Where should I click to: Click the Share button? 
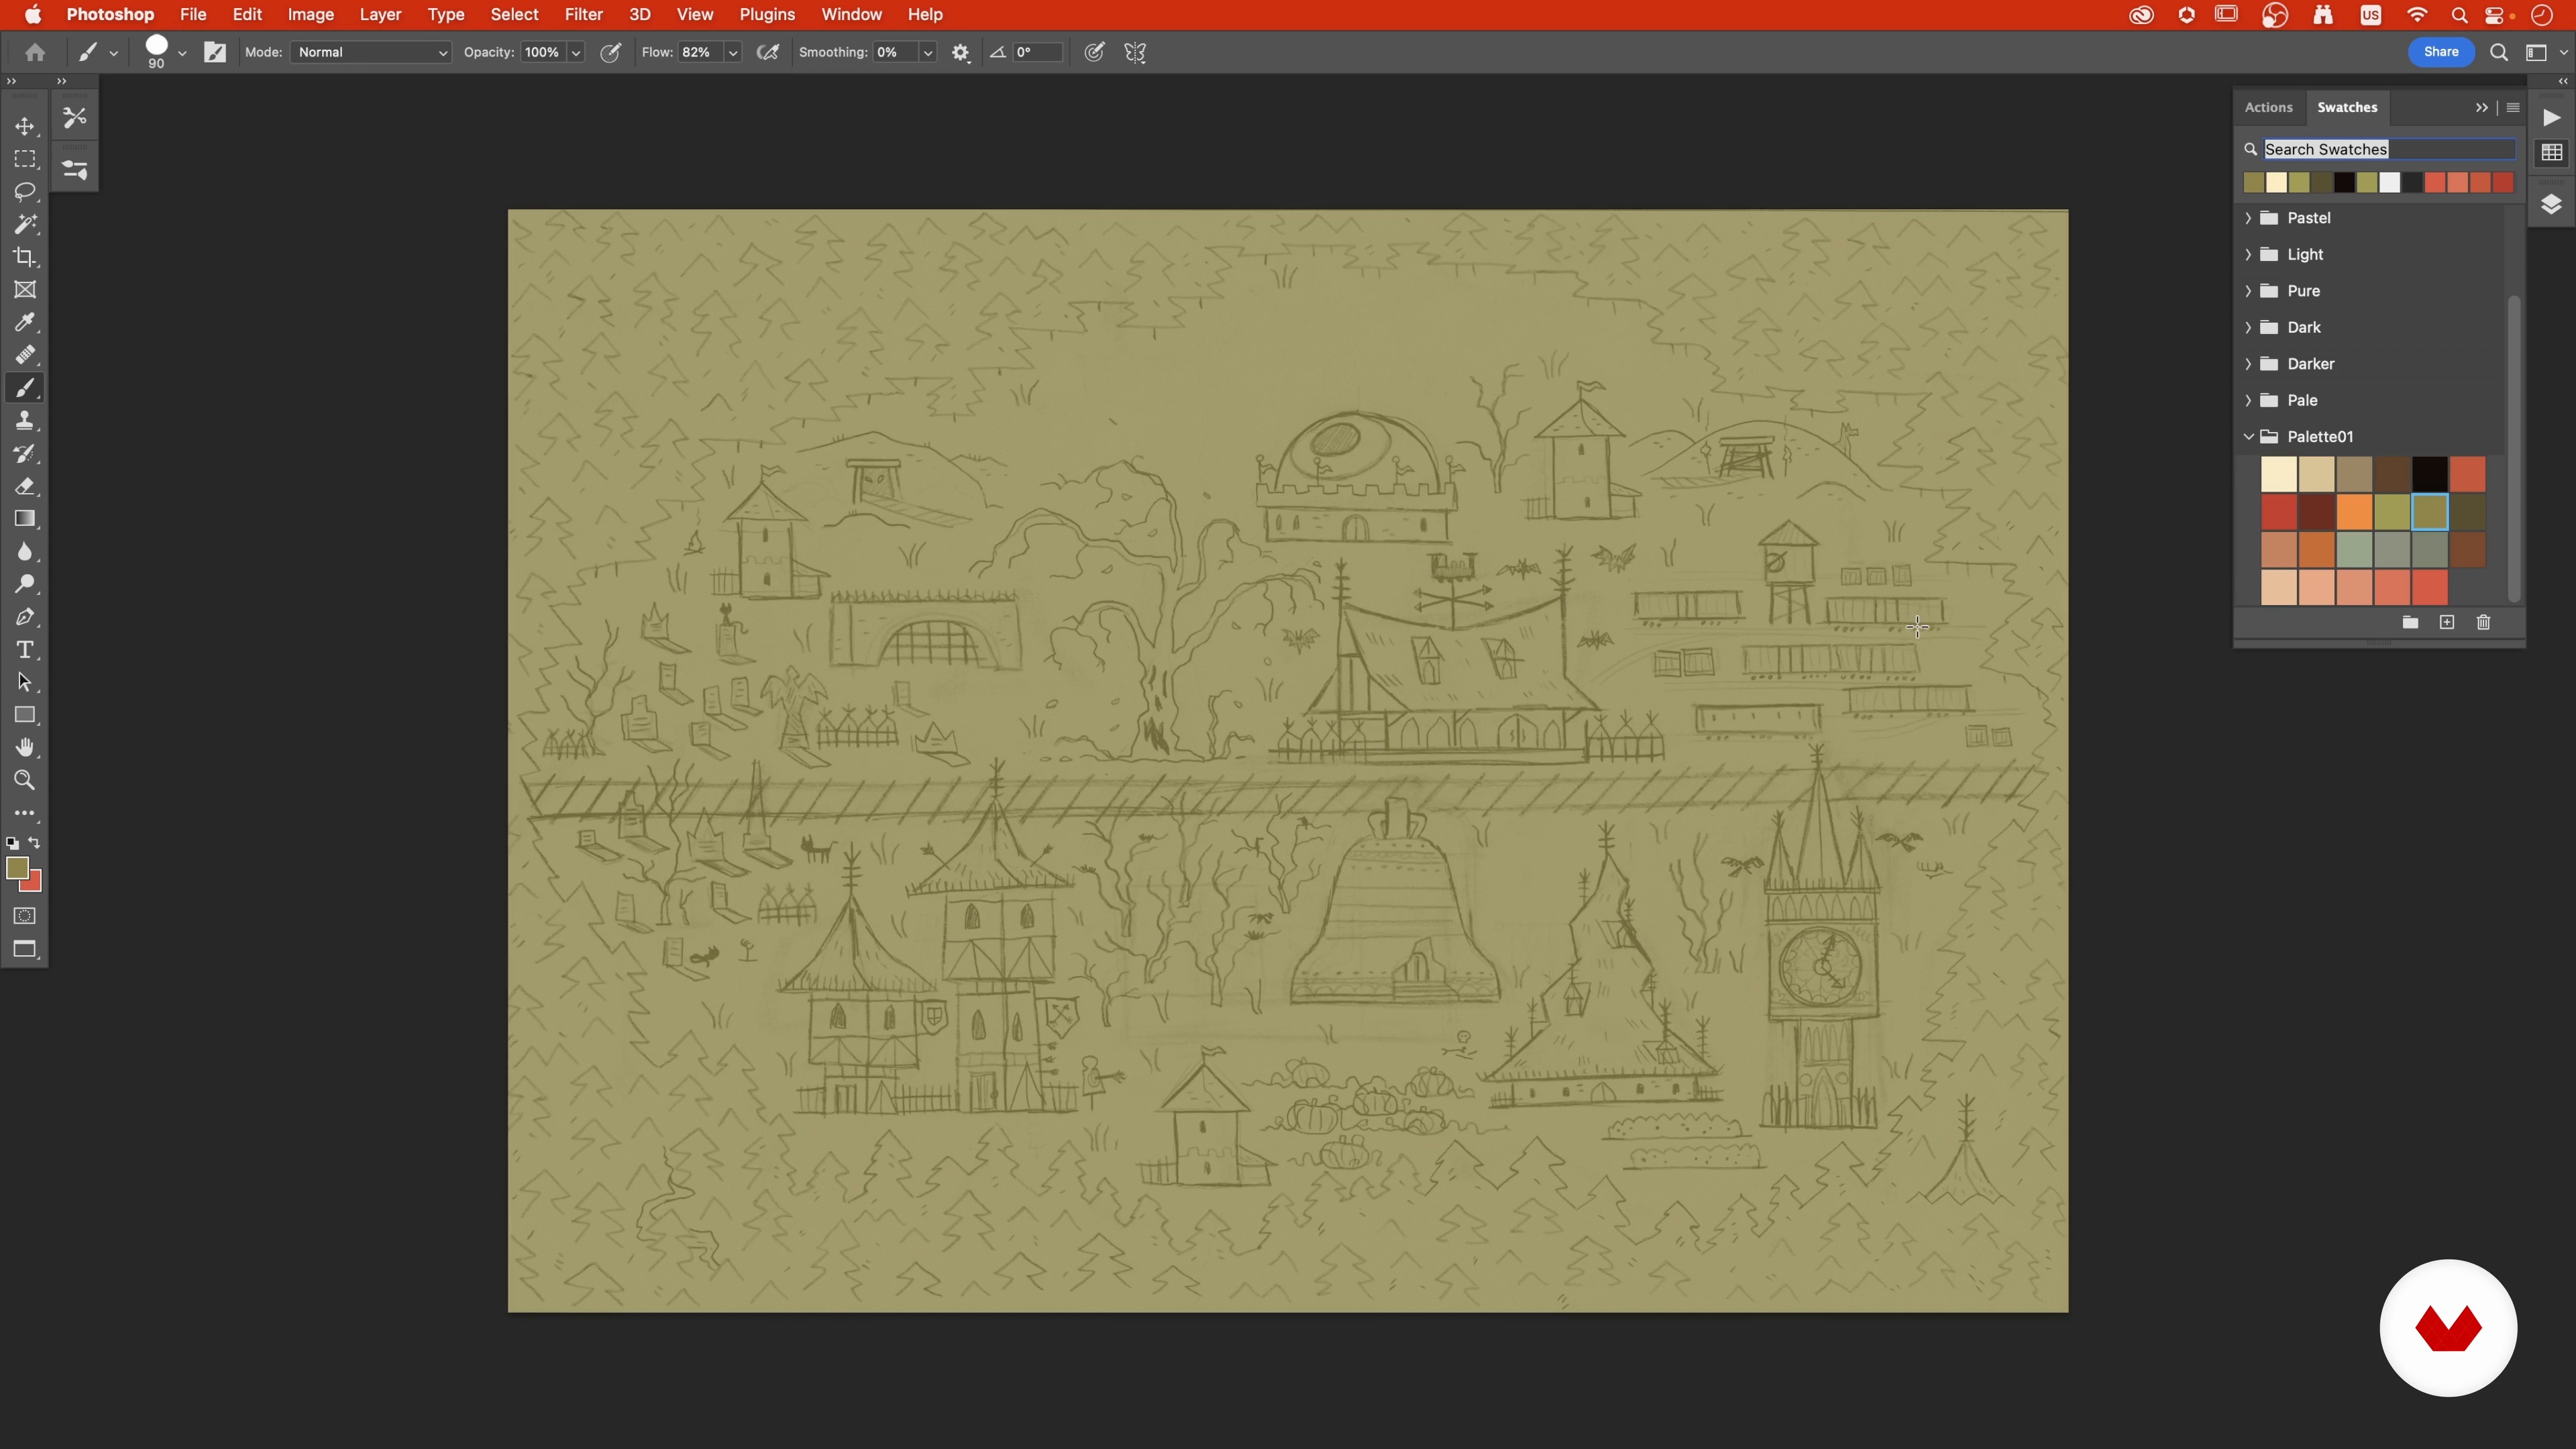coord(2441,52)
